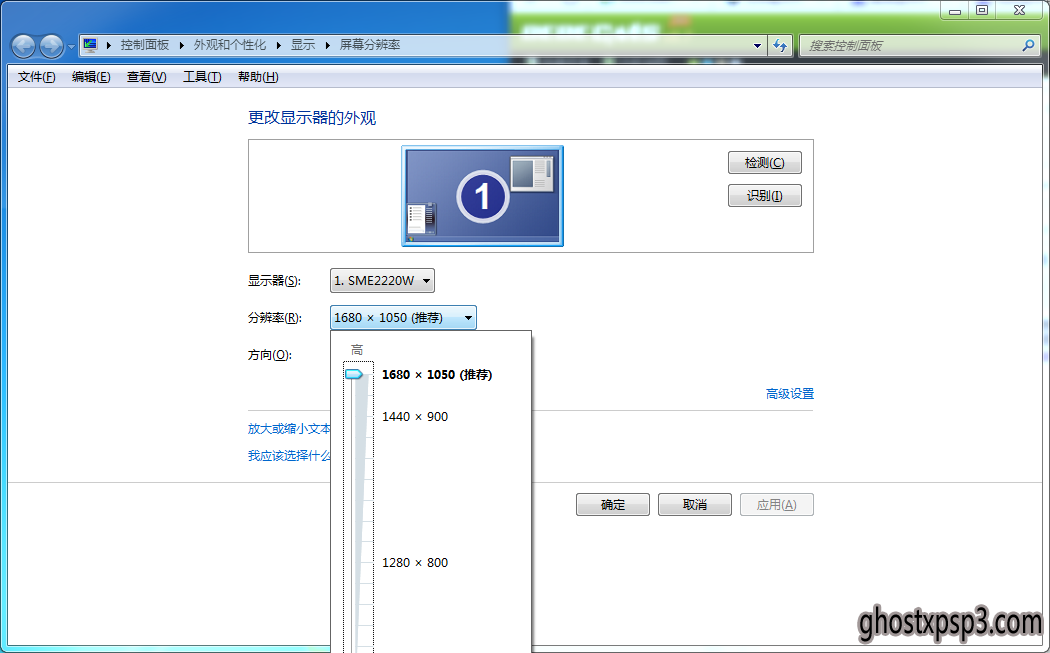Viewport: 1050px width, 653px height.
Task: Open the 高级设置 advanced settings link
Action: coord(790,394)
